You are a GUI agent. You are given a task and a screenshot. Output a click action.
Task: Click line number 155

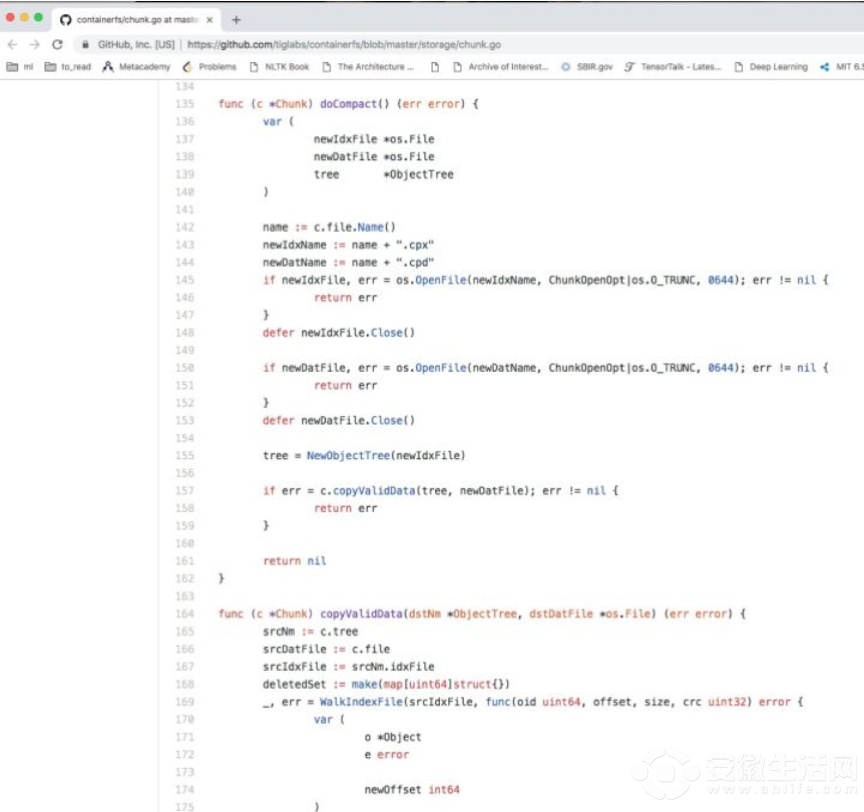pos(185,456)
